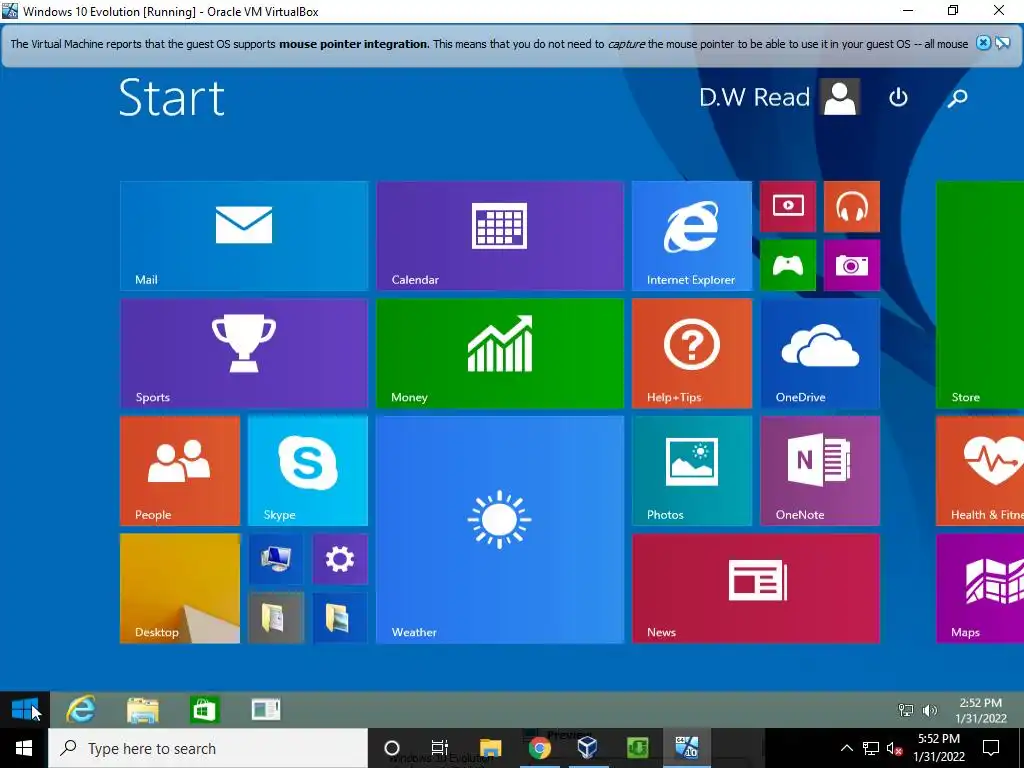Open the magenta Camera tile
The width and height of the screenshot is (1024, 768).
(852, 265)
